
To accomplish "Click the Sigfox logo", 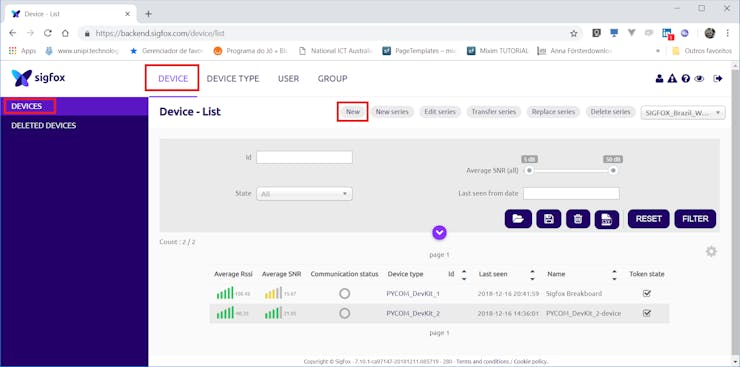I will click(39, 78).
